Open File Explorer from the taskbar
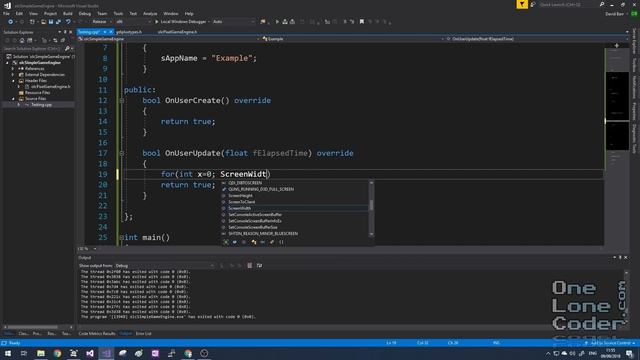Screen dimensions: 640x360 pyautogui.click(x=41, y=353)
